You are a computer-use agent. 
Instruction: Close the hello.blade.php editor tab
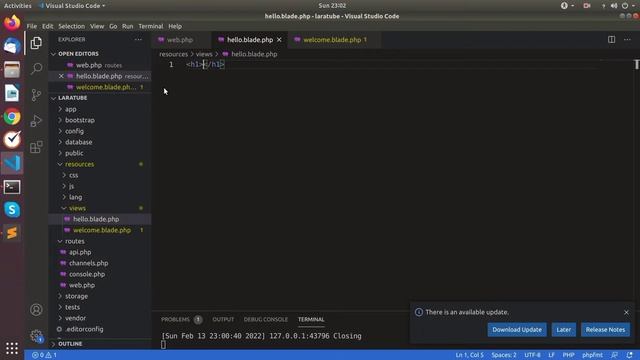click(279, 40)
